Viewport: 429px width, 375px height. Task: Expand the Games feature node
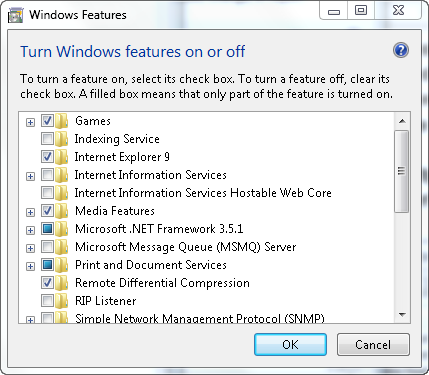pyautogui.click(x=30, y=122)
